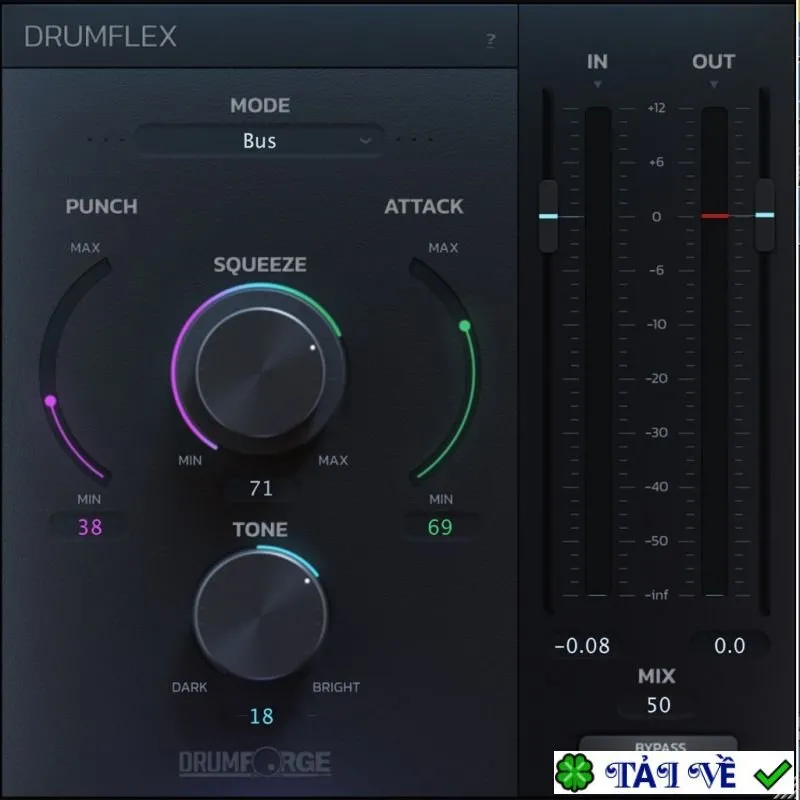The height and width of the screenshot is (800, 800).
Task: Click the SQUEEZE label
Action: coord(260,264)
